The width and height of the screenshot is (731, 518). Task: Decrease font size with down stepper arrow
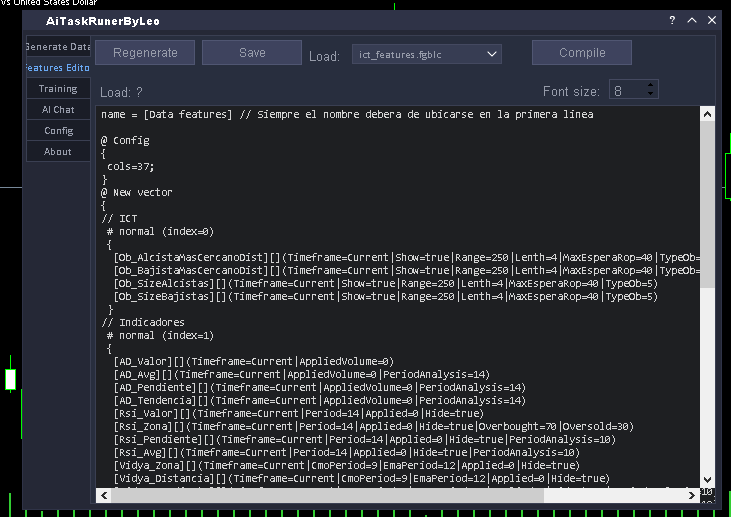tap(652, 95)
